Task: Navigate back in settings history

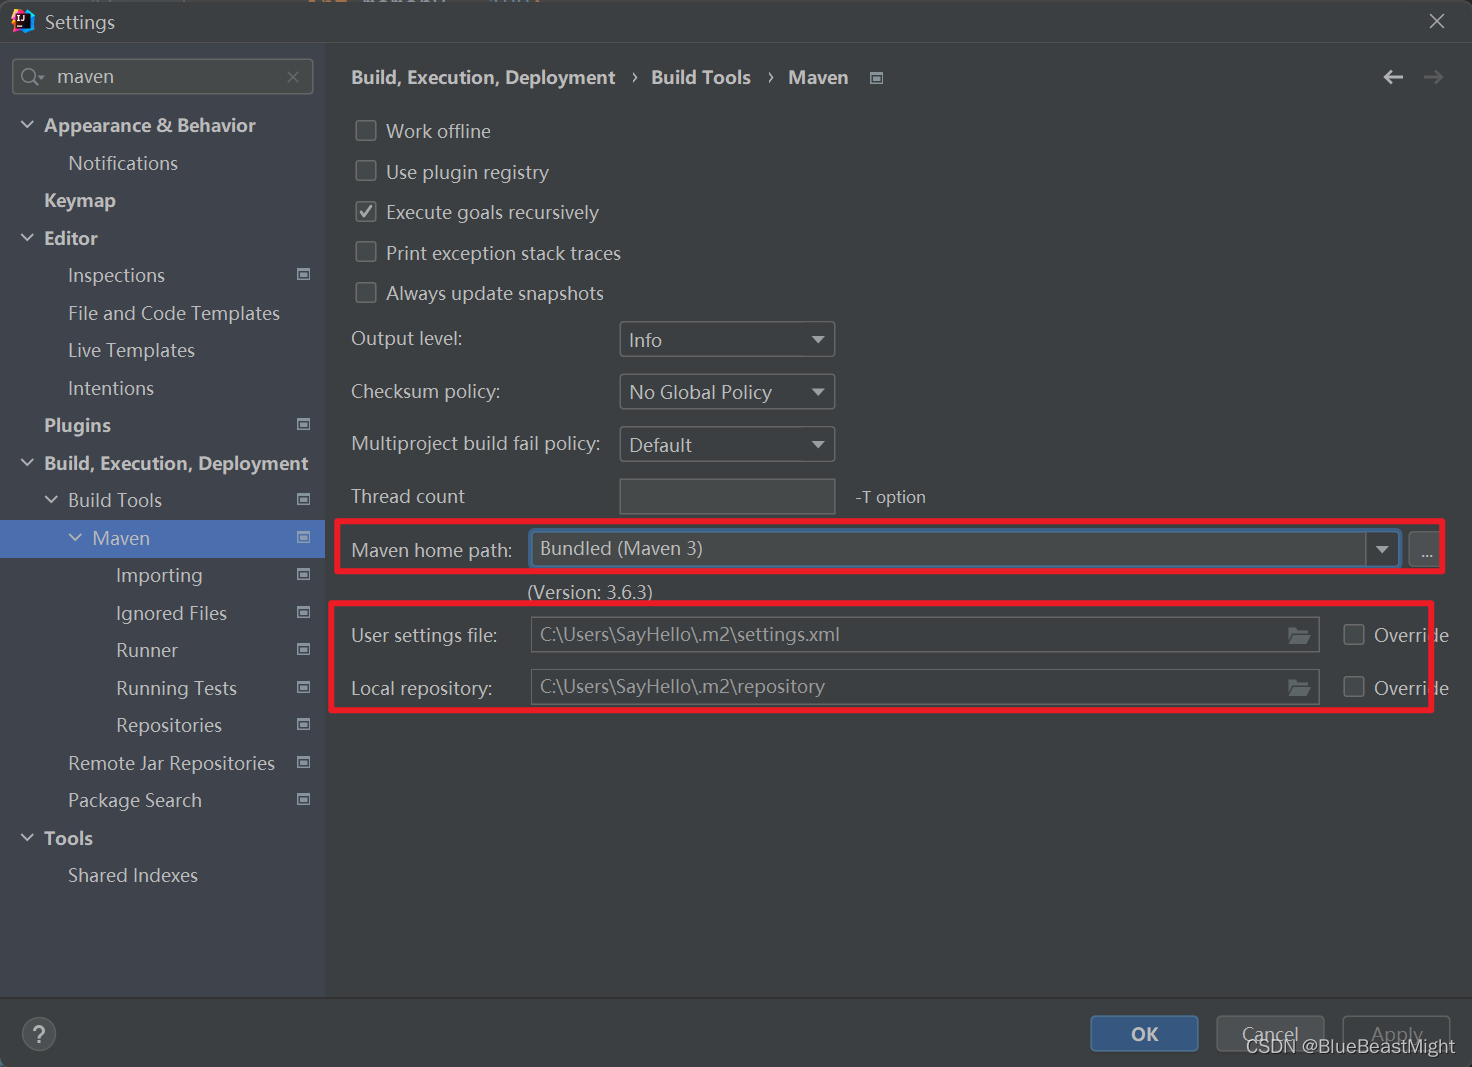Action: coord(1393,77)
